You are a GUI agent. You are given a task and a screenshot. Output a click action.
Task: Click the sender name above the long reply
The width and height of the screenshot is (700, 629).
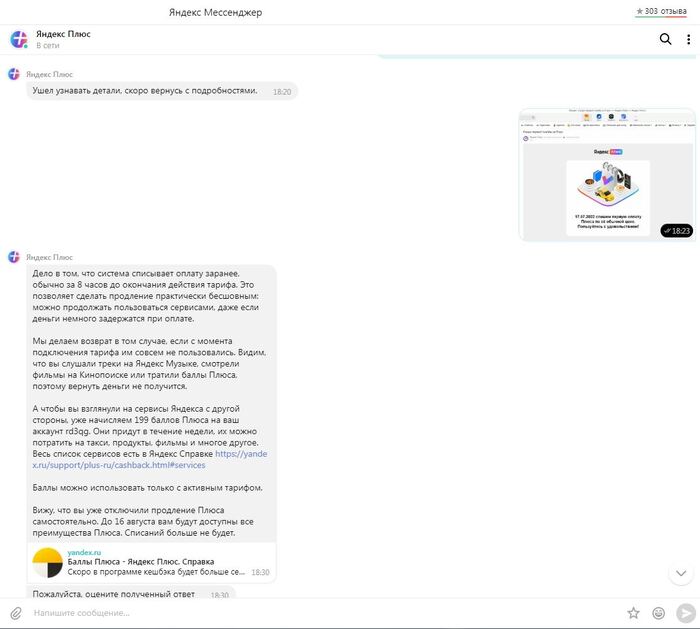[x=49, y=257]
